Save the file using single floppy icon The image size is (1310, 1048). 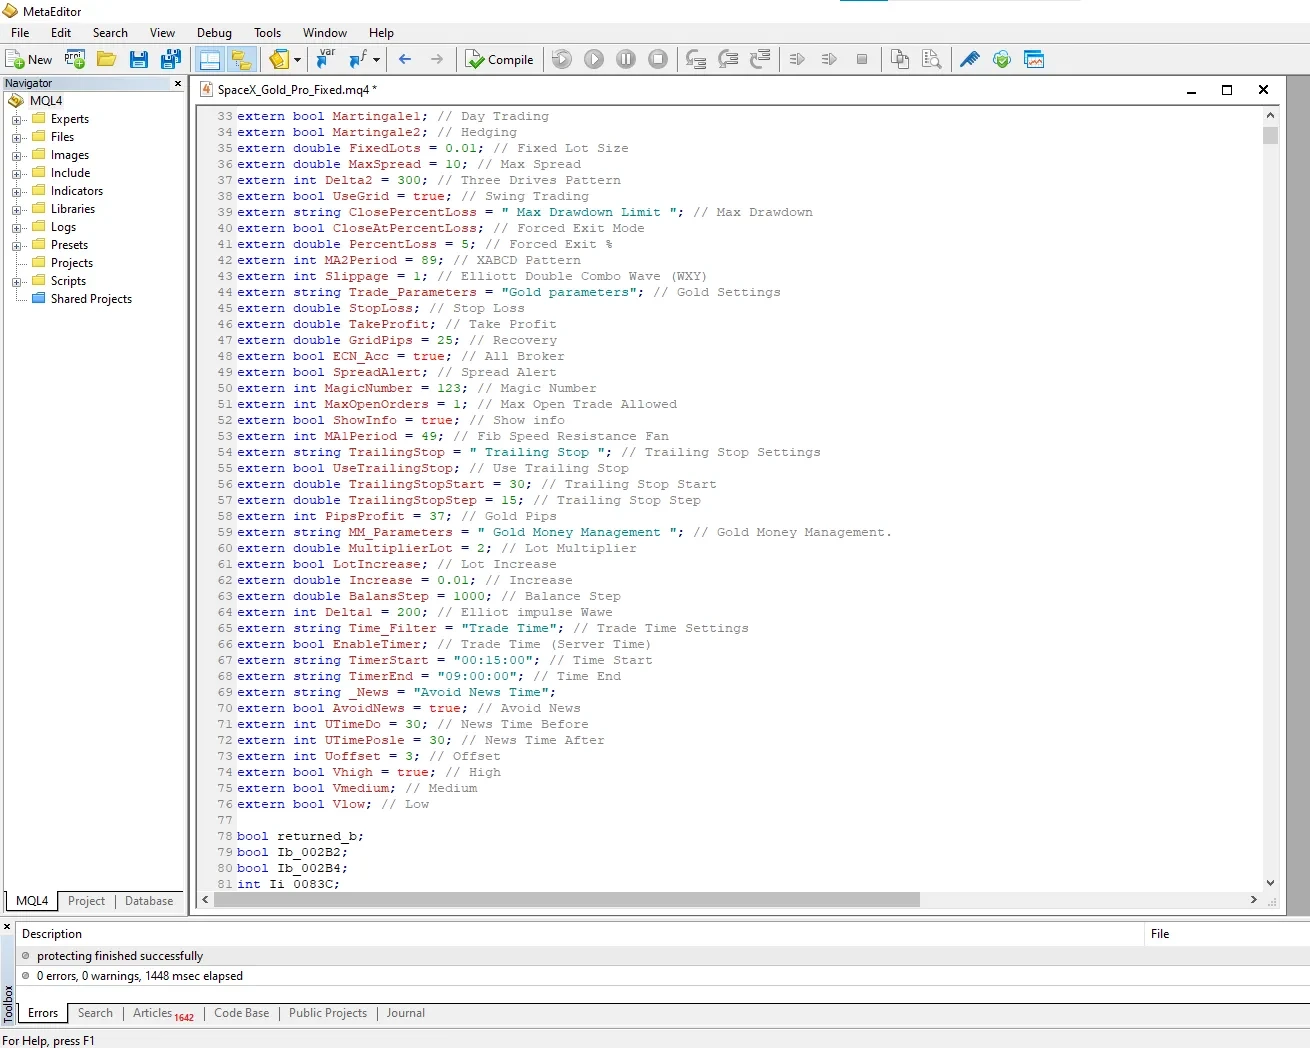click(x=139, y=60)
